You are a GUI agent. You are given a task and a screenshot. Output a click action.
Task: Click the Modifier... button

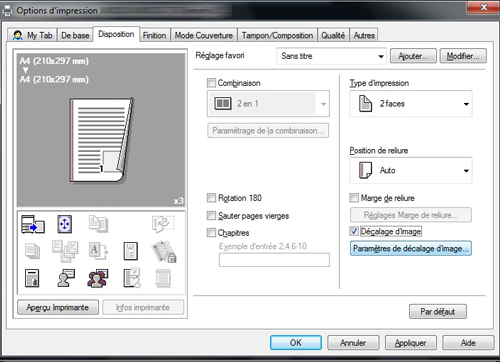(463, 56)
